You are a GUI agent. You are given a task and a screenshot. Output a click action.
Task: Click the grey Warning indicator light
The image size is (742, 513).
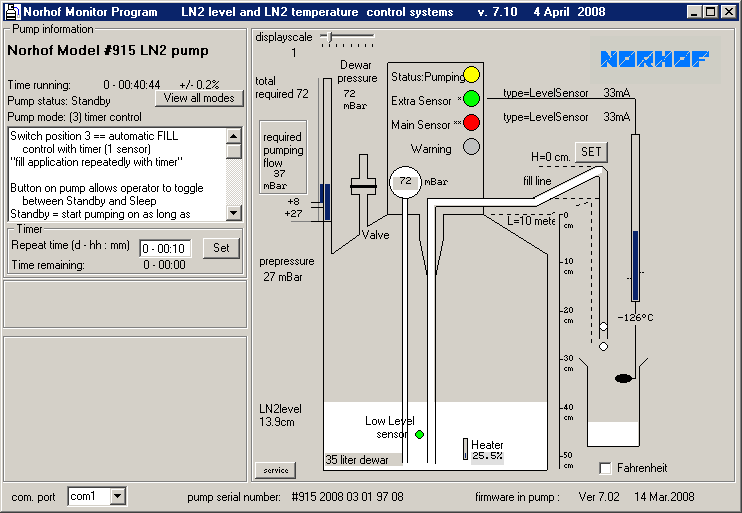[x=471, y=147]
